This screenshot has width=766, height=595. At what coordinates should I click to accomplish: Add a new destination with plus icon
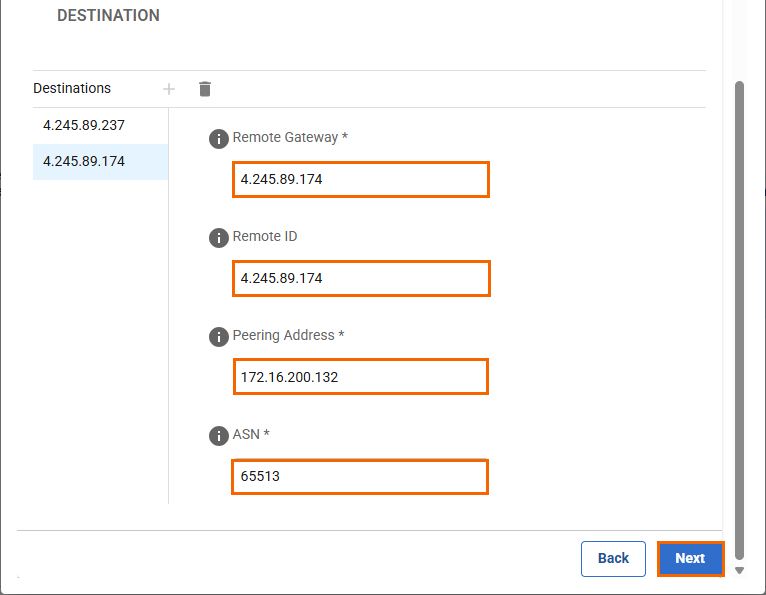pyautogui.click(x=169, y=89)
